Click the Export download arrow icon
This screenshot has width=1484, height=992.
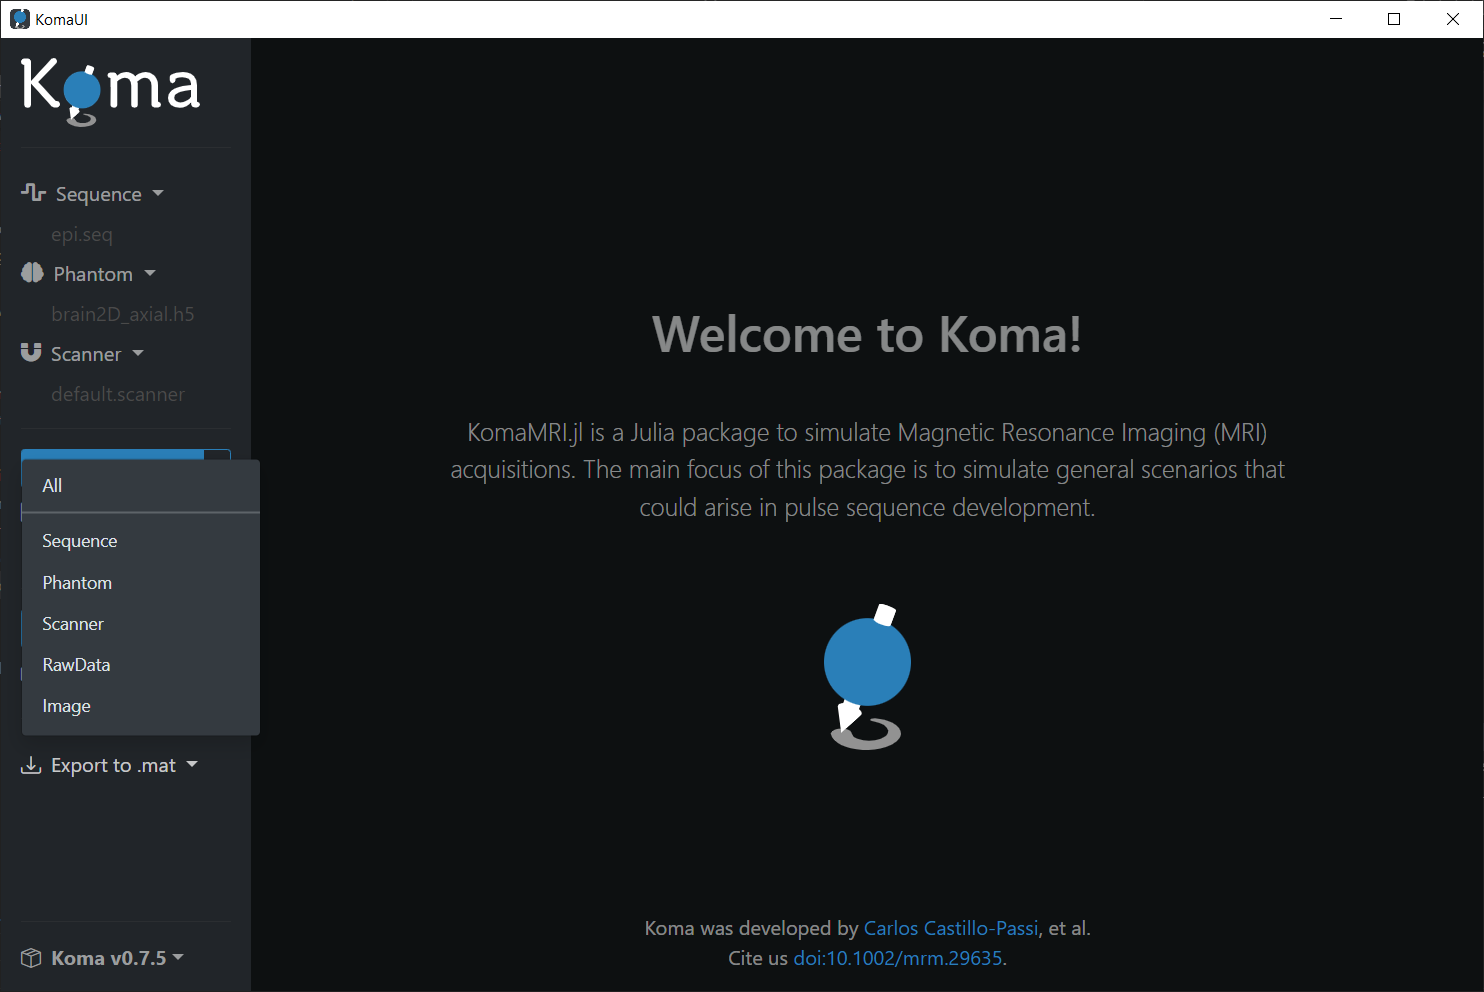[x=31, y=765]
